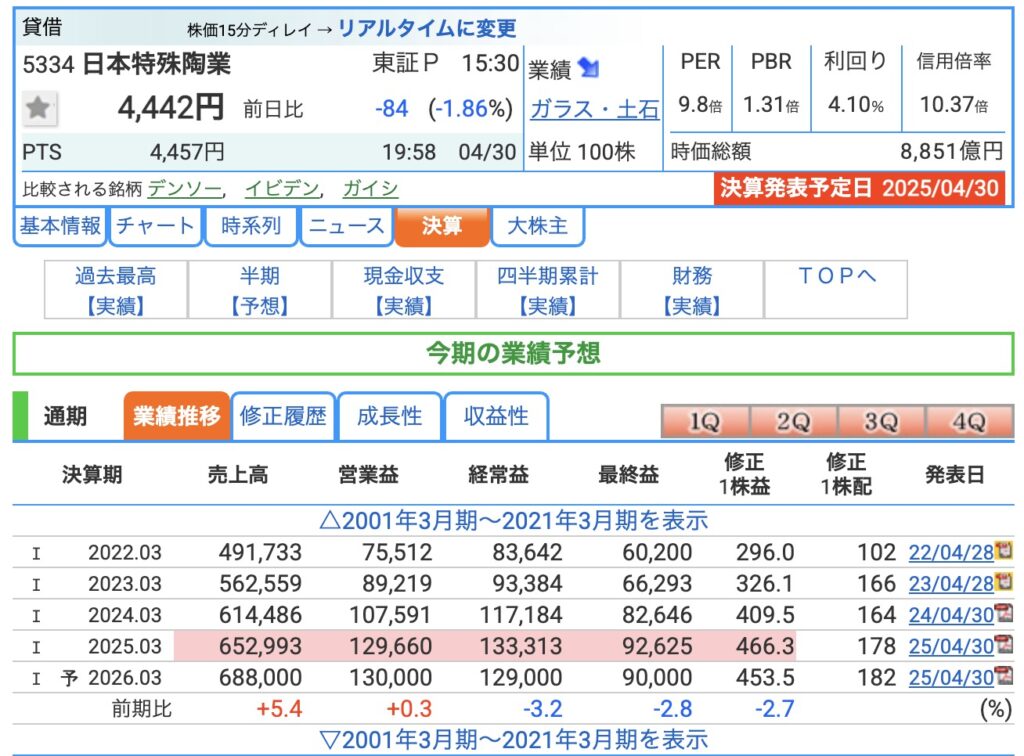Switch to the 修正履歴 tab
This screenshot has width=1024, height=756.
click(x=283, y=416)
